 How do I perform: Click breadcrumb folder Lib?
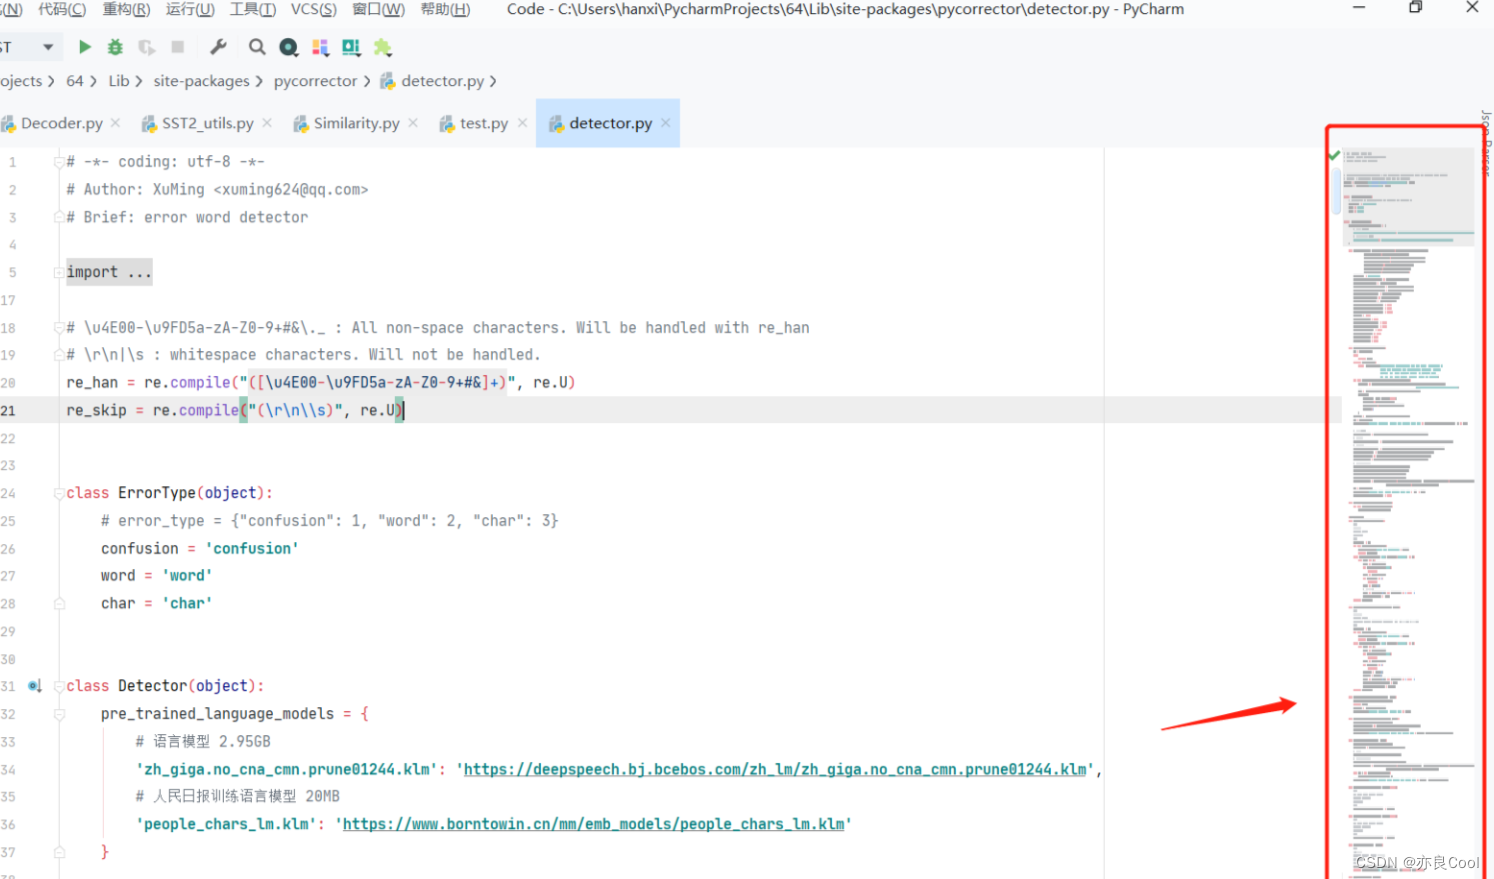tap(119, 81)
